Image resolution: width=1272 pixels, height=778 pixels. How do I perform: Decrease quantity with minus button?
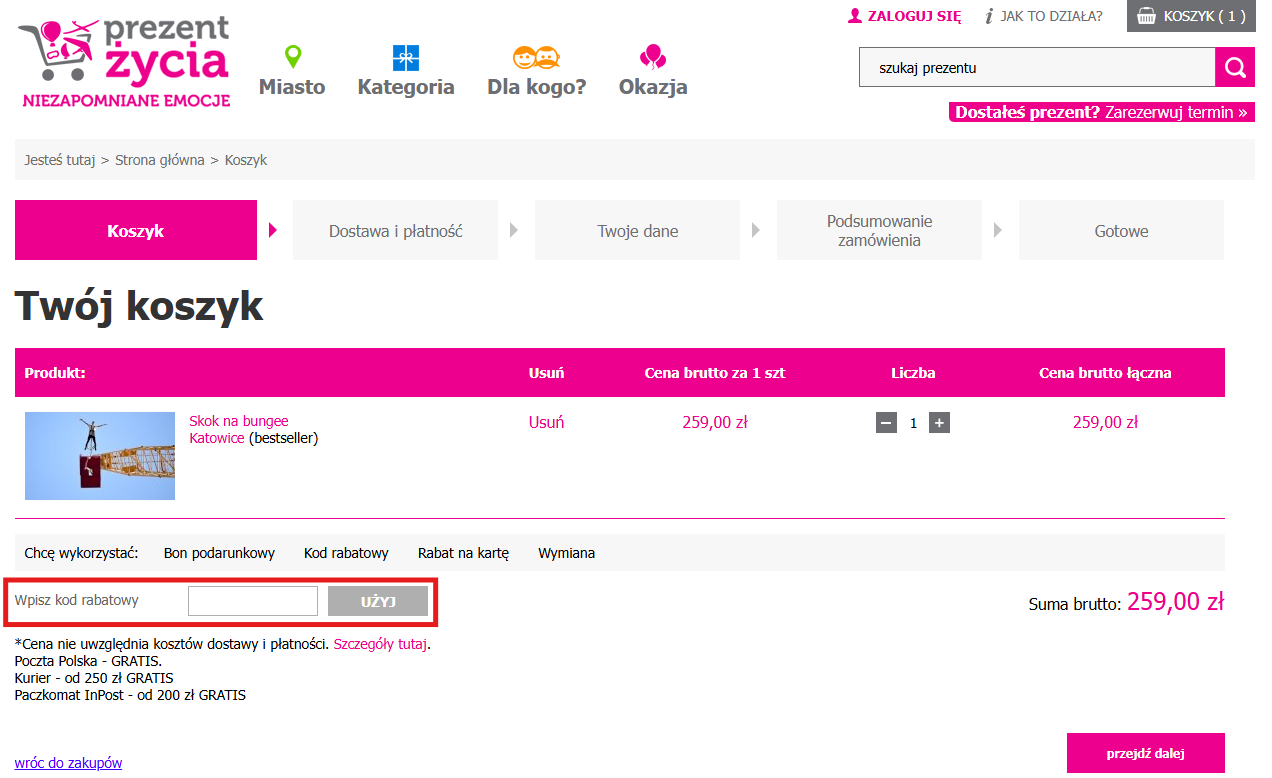coord(886,423)
